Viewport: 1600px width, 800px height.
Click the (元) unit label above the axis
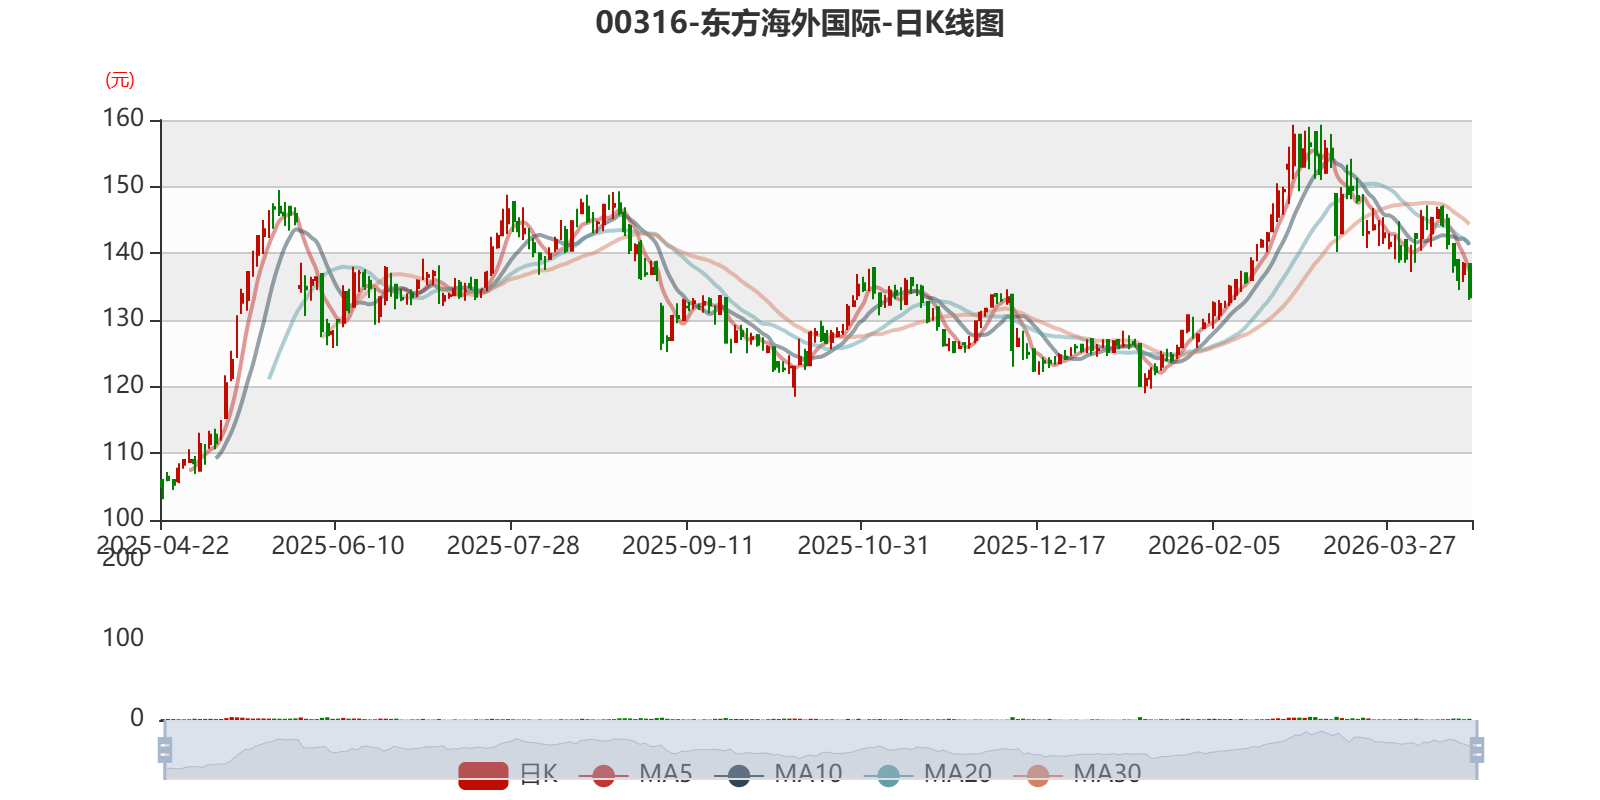point(120,80)
